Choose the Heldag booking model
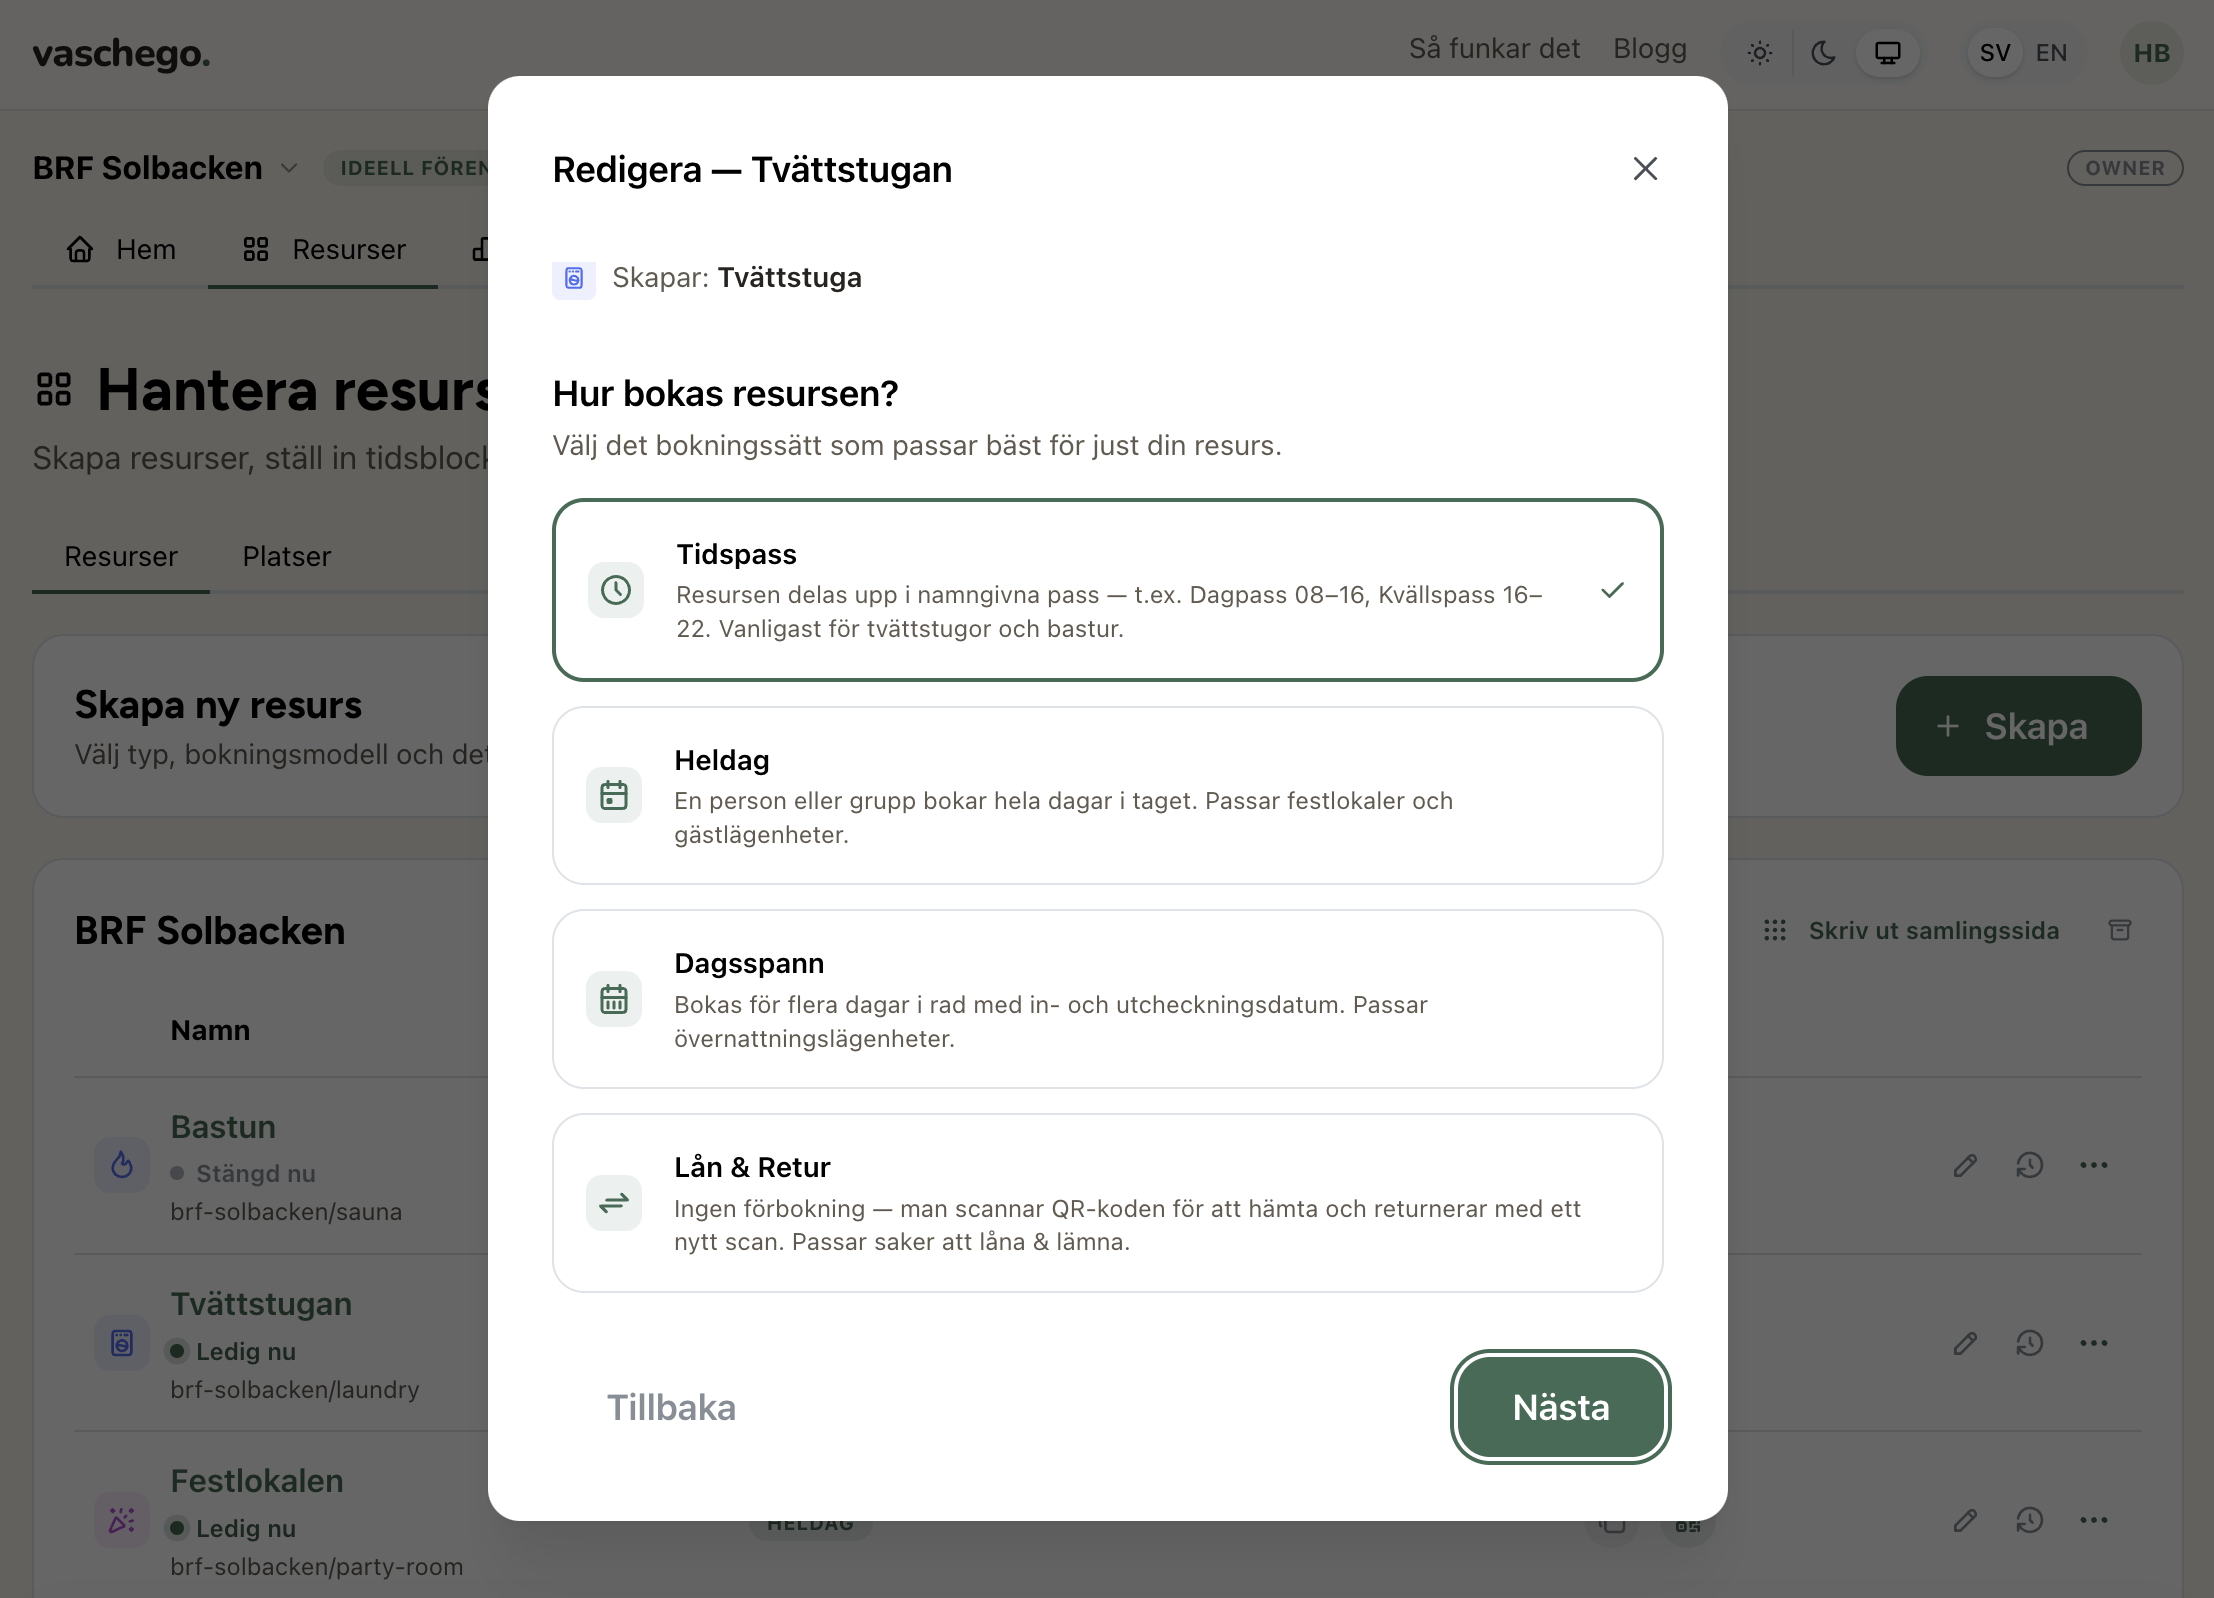Viewport: 2214px width, 1598px height. point(1107,796)
